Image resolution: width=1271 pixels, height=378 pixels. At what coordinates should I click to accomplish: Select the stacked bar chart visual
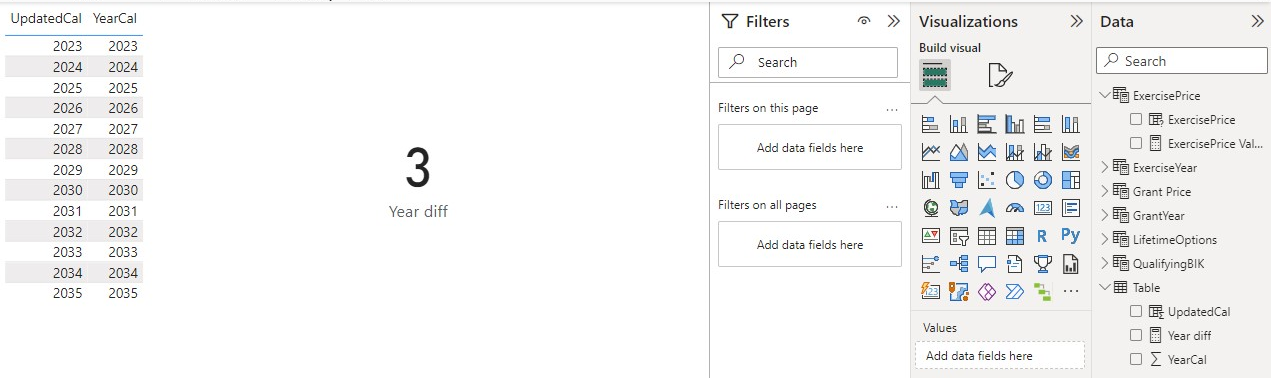click(x=930, y=125)
